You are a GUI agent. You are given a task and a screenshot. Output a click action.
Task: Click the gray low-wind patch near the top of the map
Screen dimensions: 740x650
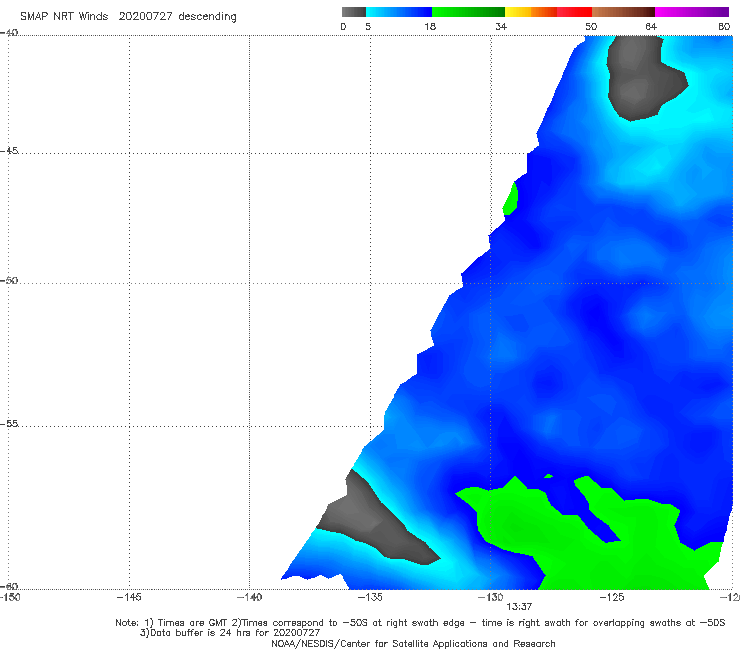642,78
